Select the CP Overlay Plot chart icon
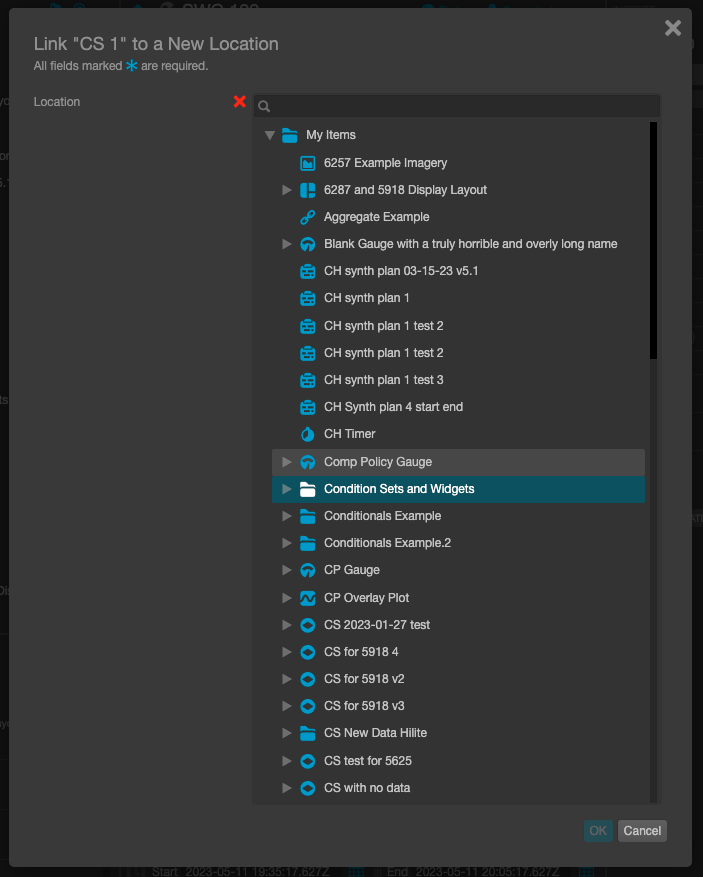 point(307,597)
